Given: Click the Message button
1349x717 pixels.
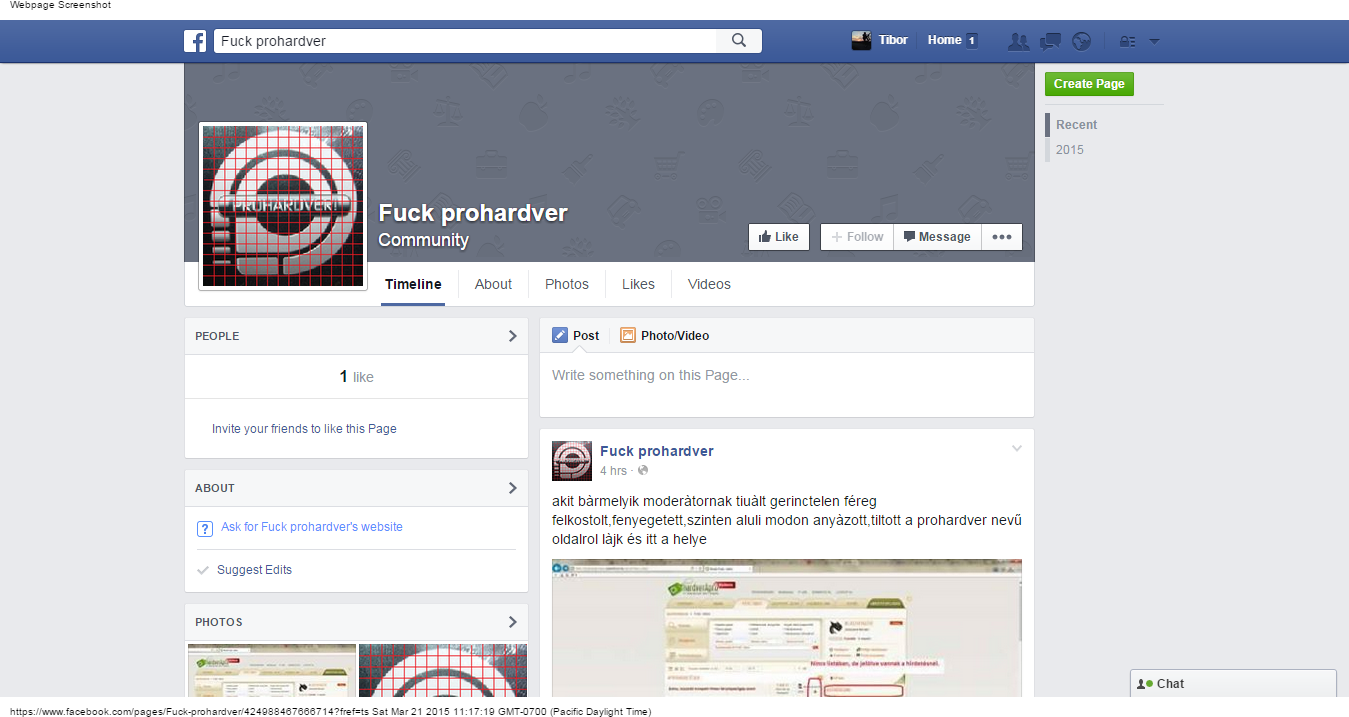Looking at the screenshot, I should point(937,237).
